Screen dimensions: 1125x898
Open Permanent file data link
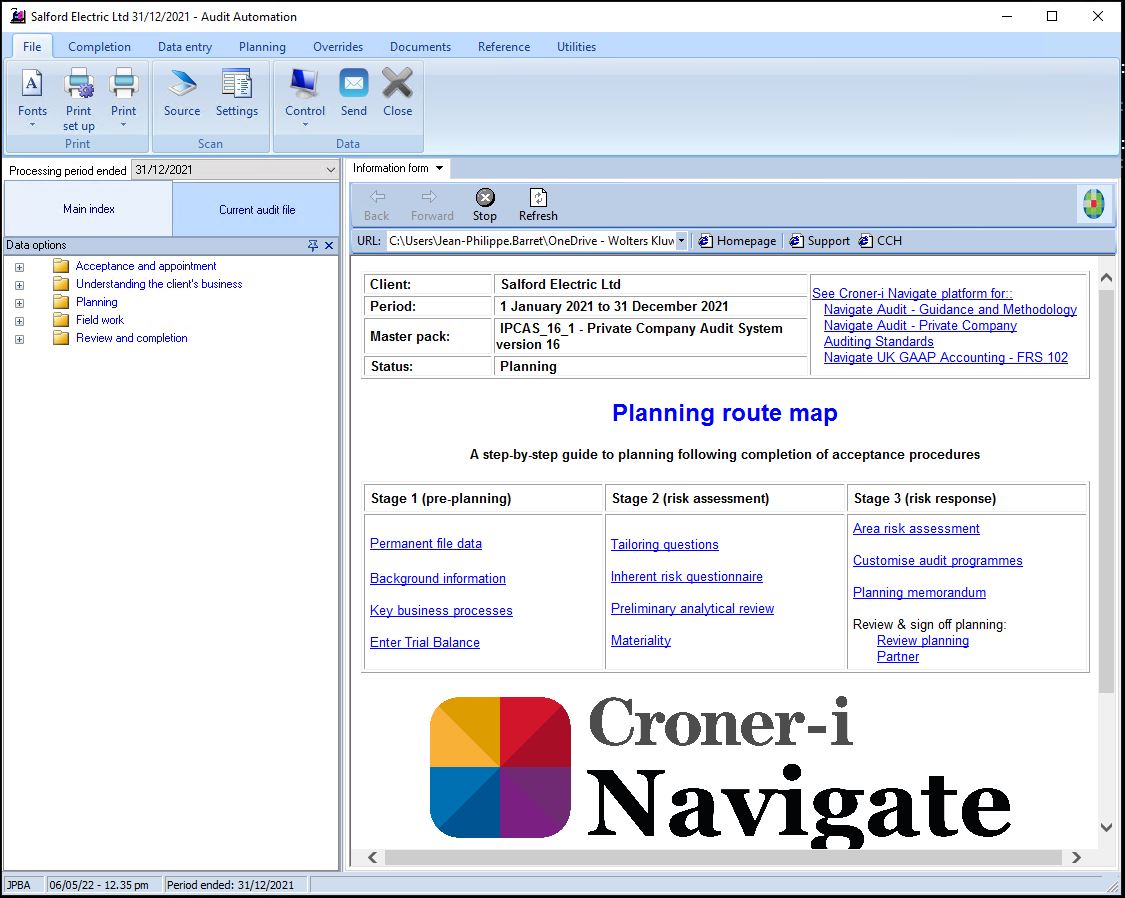425,544
